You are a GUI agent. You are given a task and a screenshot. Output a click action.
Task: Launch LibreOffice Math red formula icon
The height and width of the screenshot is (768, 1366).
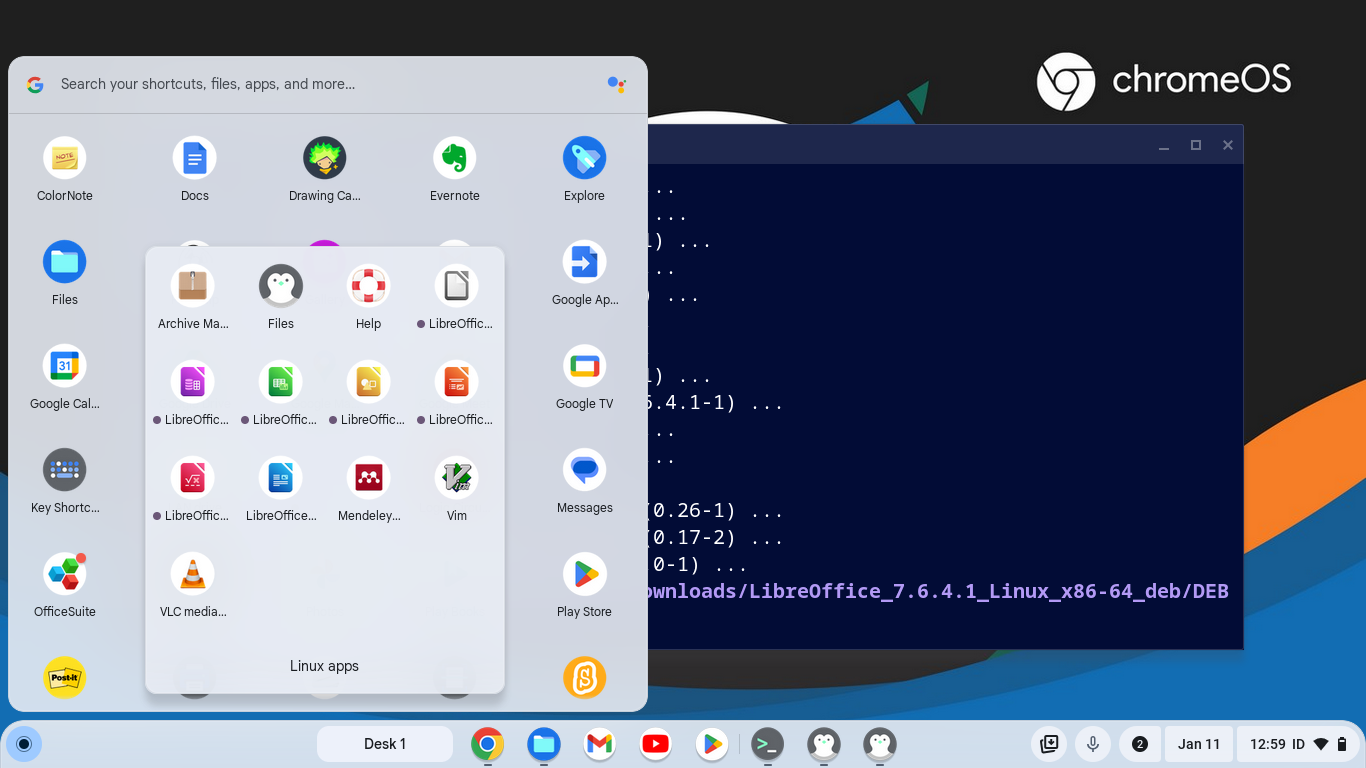(x=193, y=478)
